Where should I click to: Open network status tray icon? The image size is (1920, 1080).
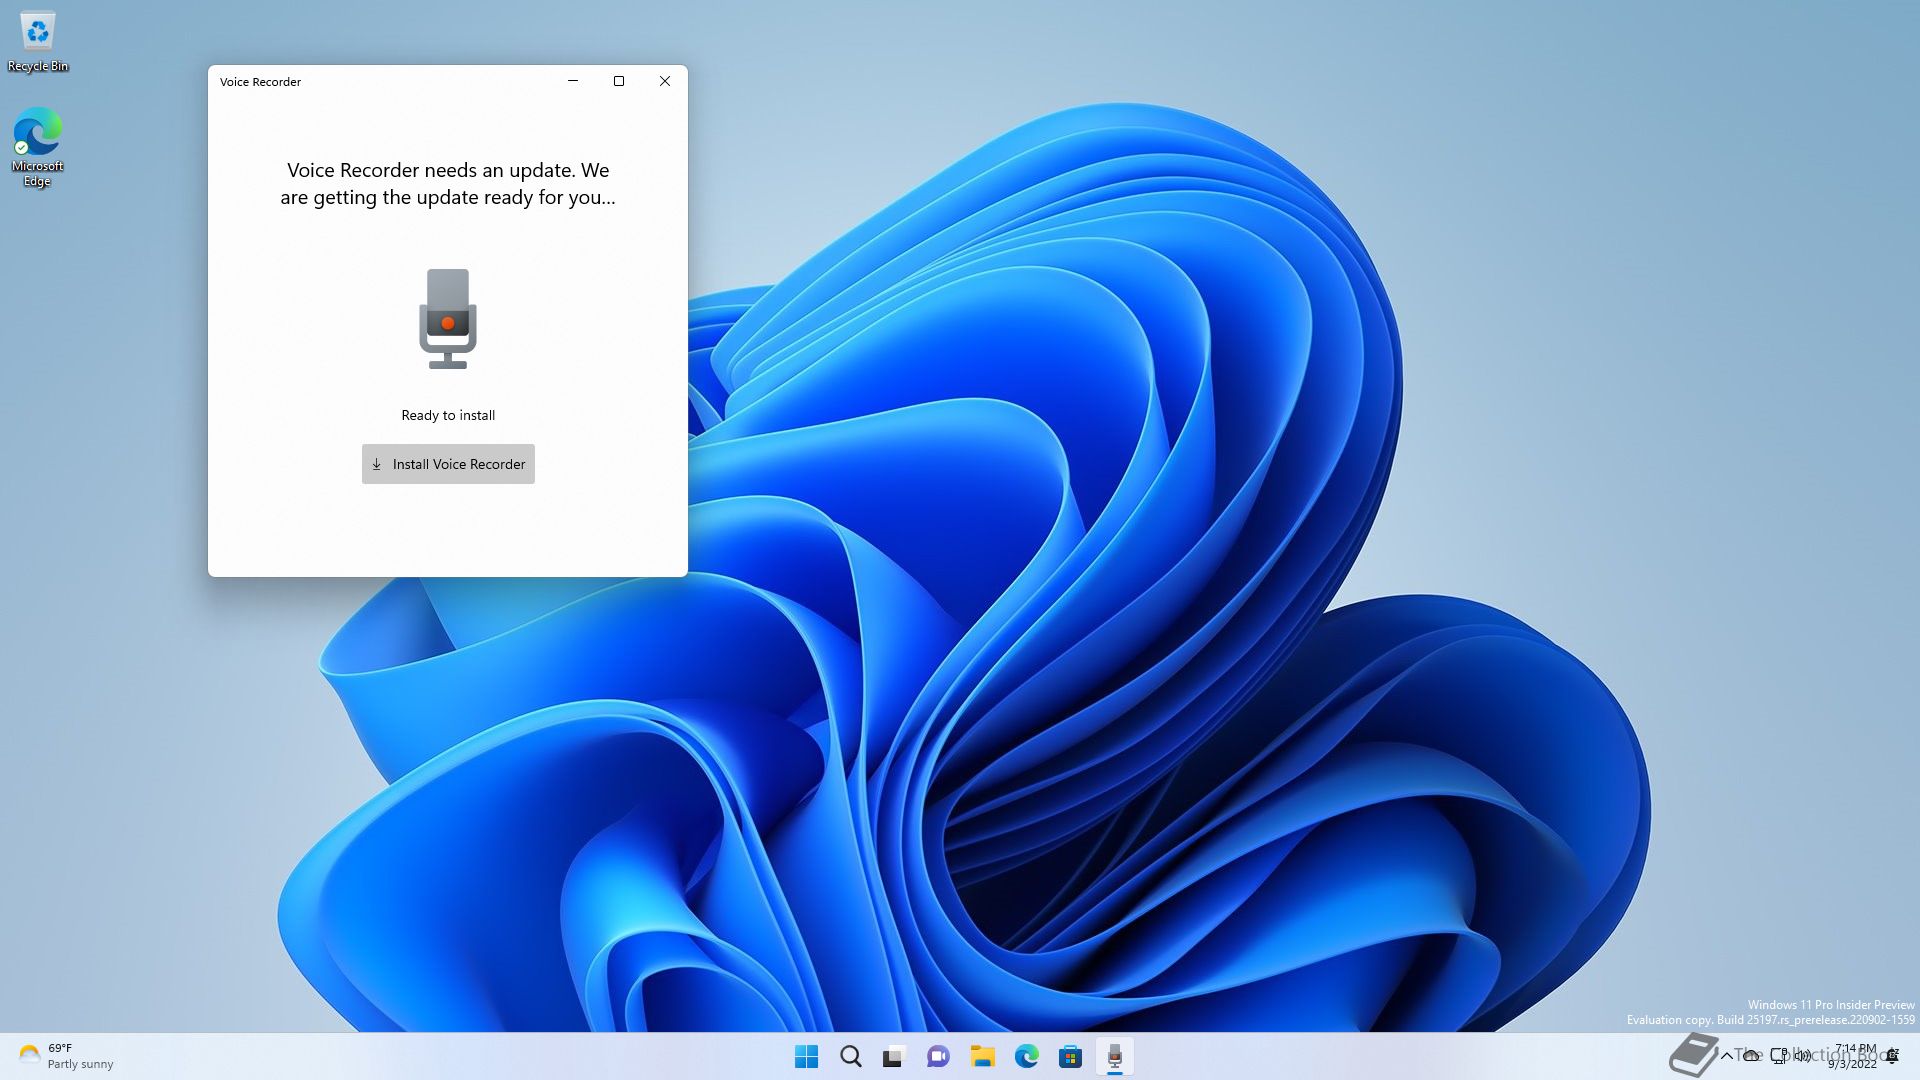1778,1056
